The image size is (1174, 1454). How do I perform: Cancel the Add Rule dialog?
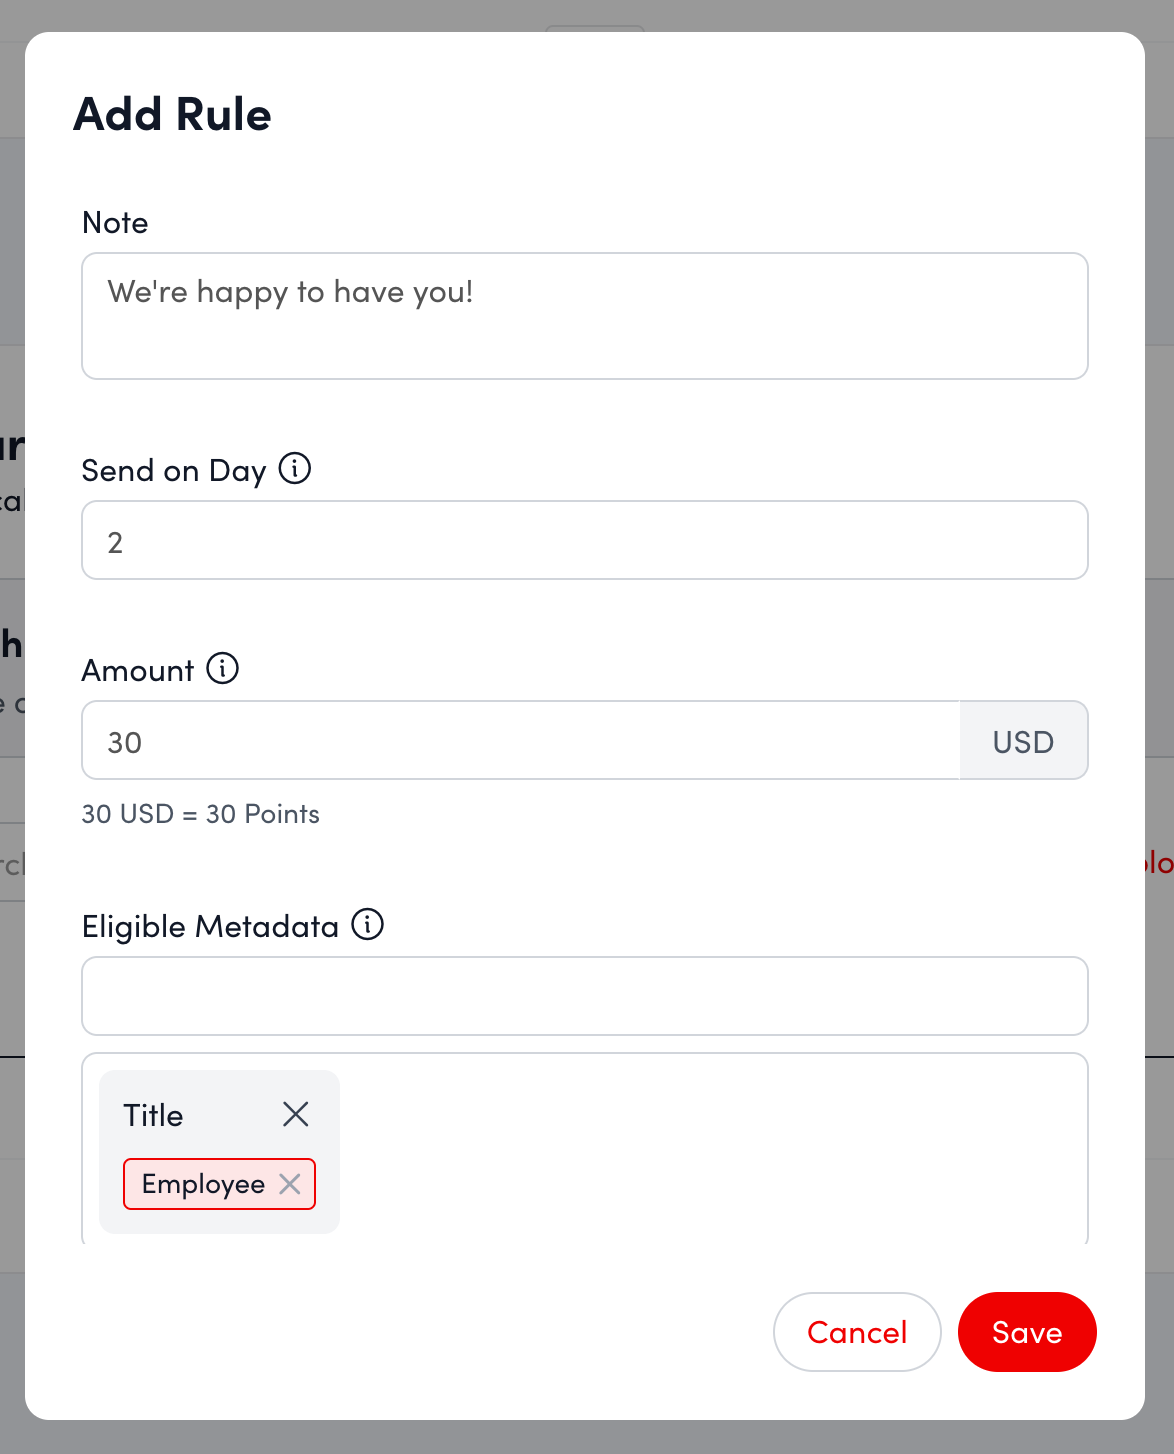pyautogui.click(x=856, y=1332)
